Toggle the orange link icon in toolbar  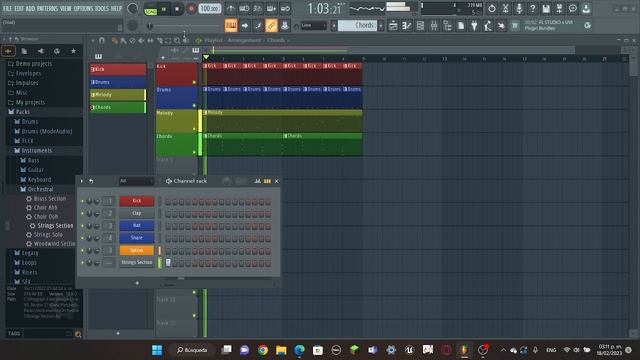[271, 26]
